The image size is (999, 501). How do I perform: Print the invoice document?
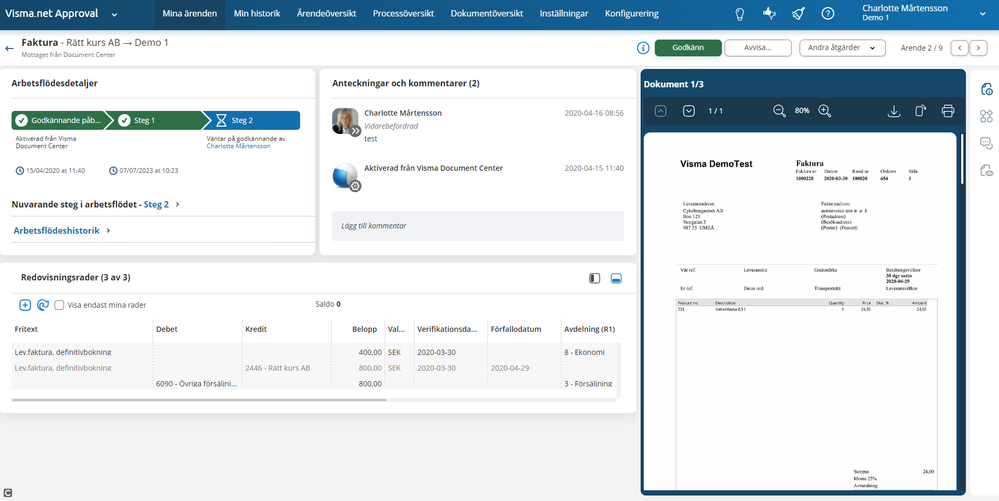coord(948,111)
